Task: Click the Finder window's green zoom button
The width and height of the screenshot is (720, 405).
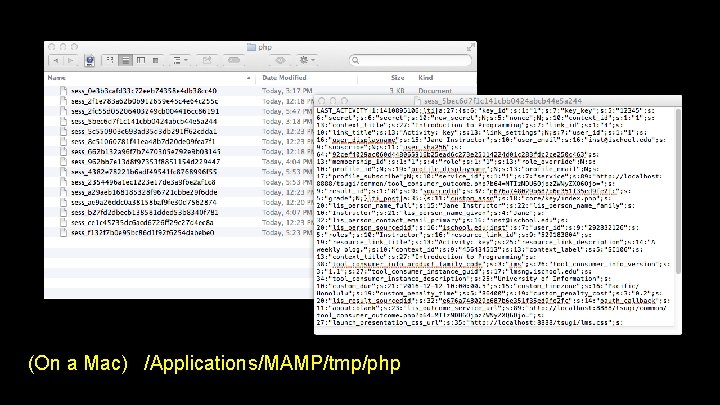Action: click(74, 47)
